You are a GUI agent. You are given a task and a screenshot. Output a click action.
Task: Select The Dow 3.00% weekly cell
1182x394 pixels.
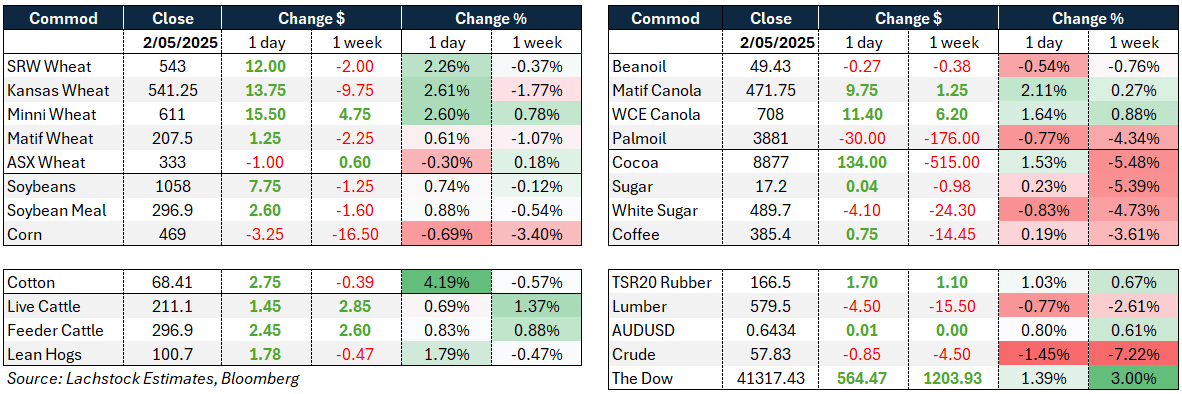pyautogui.click(x=1134, y=378)
